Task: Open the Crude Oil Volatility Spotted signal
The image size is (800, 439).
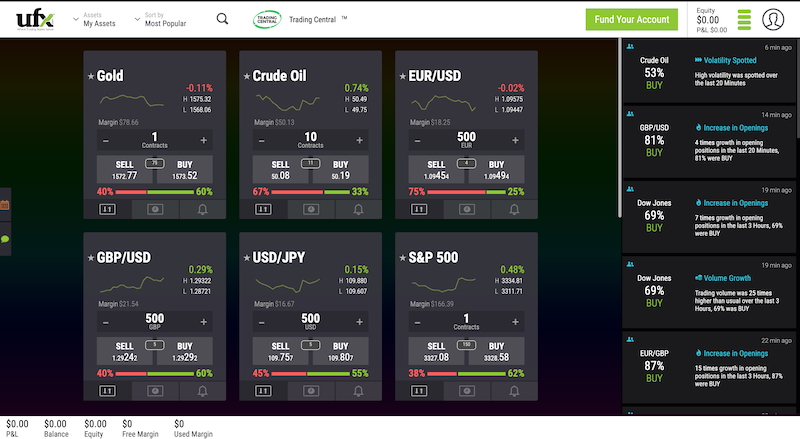Action: (x=709, y=71)
